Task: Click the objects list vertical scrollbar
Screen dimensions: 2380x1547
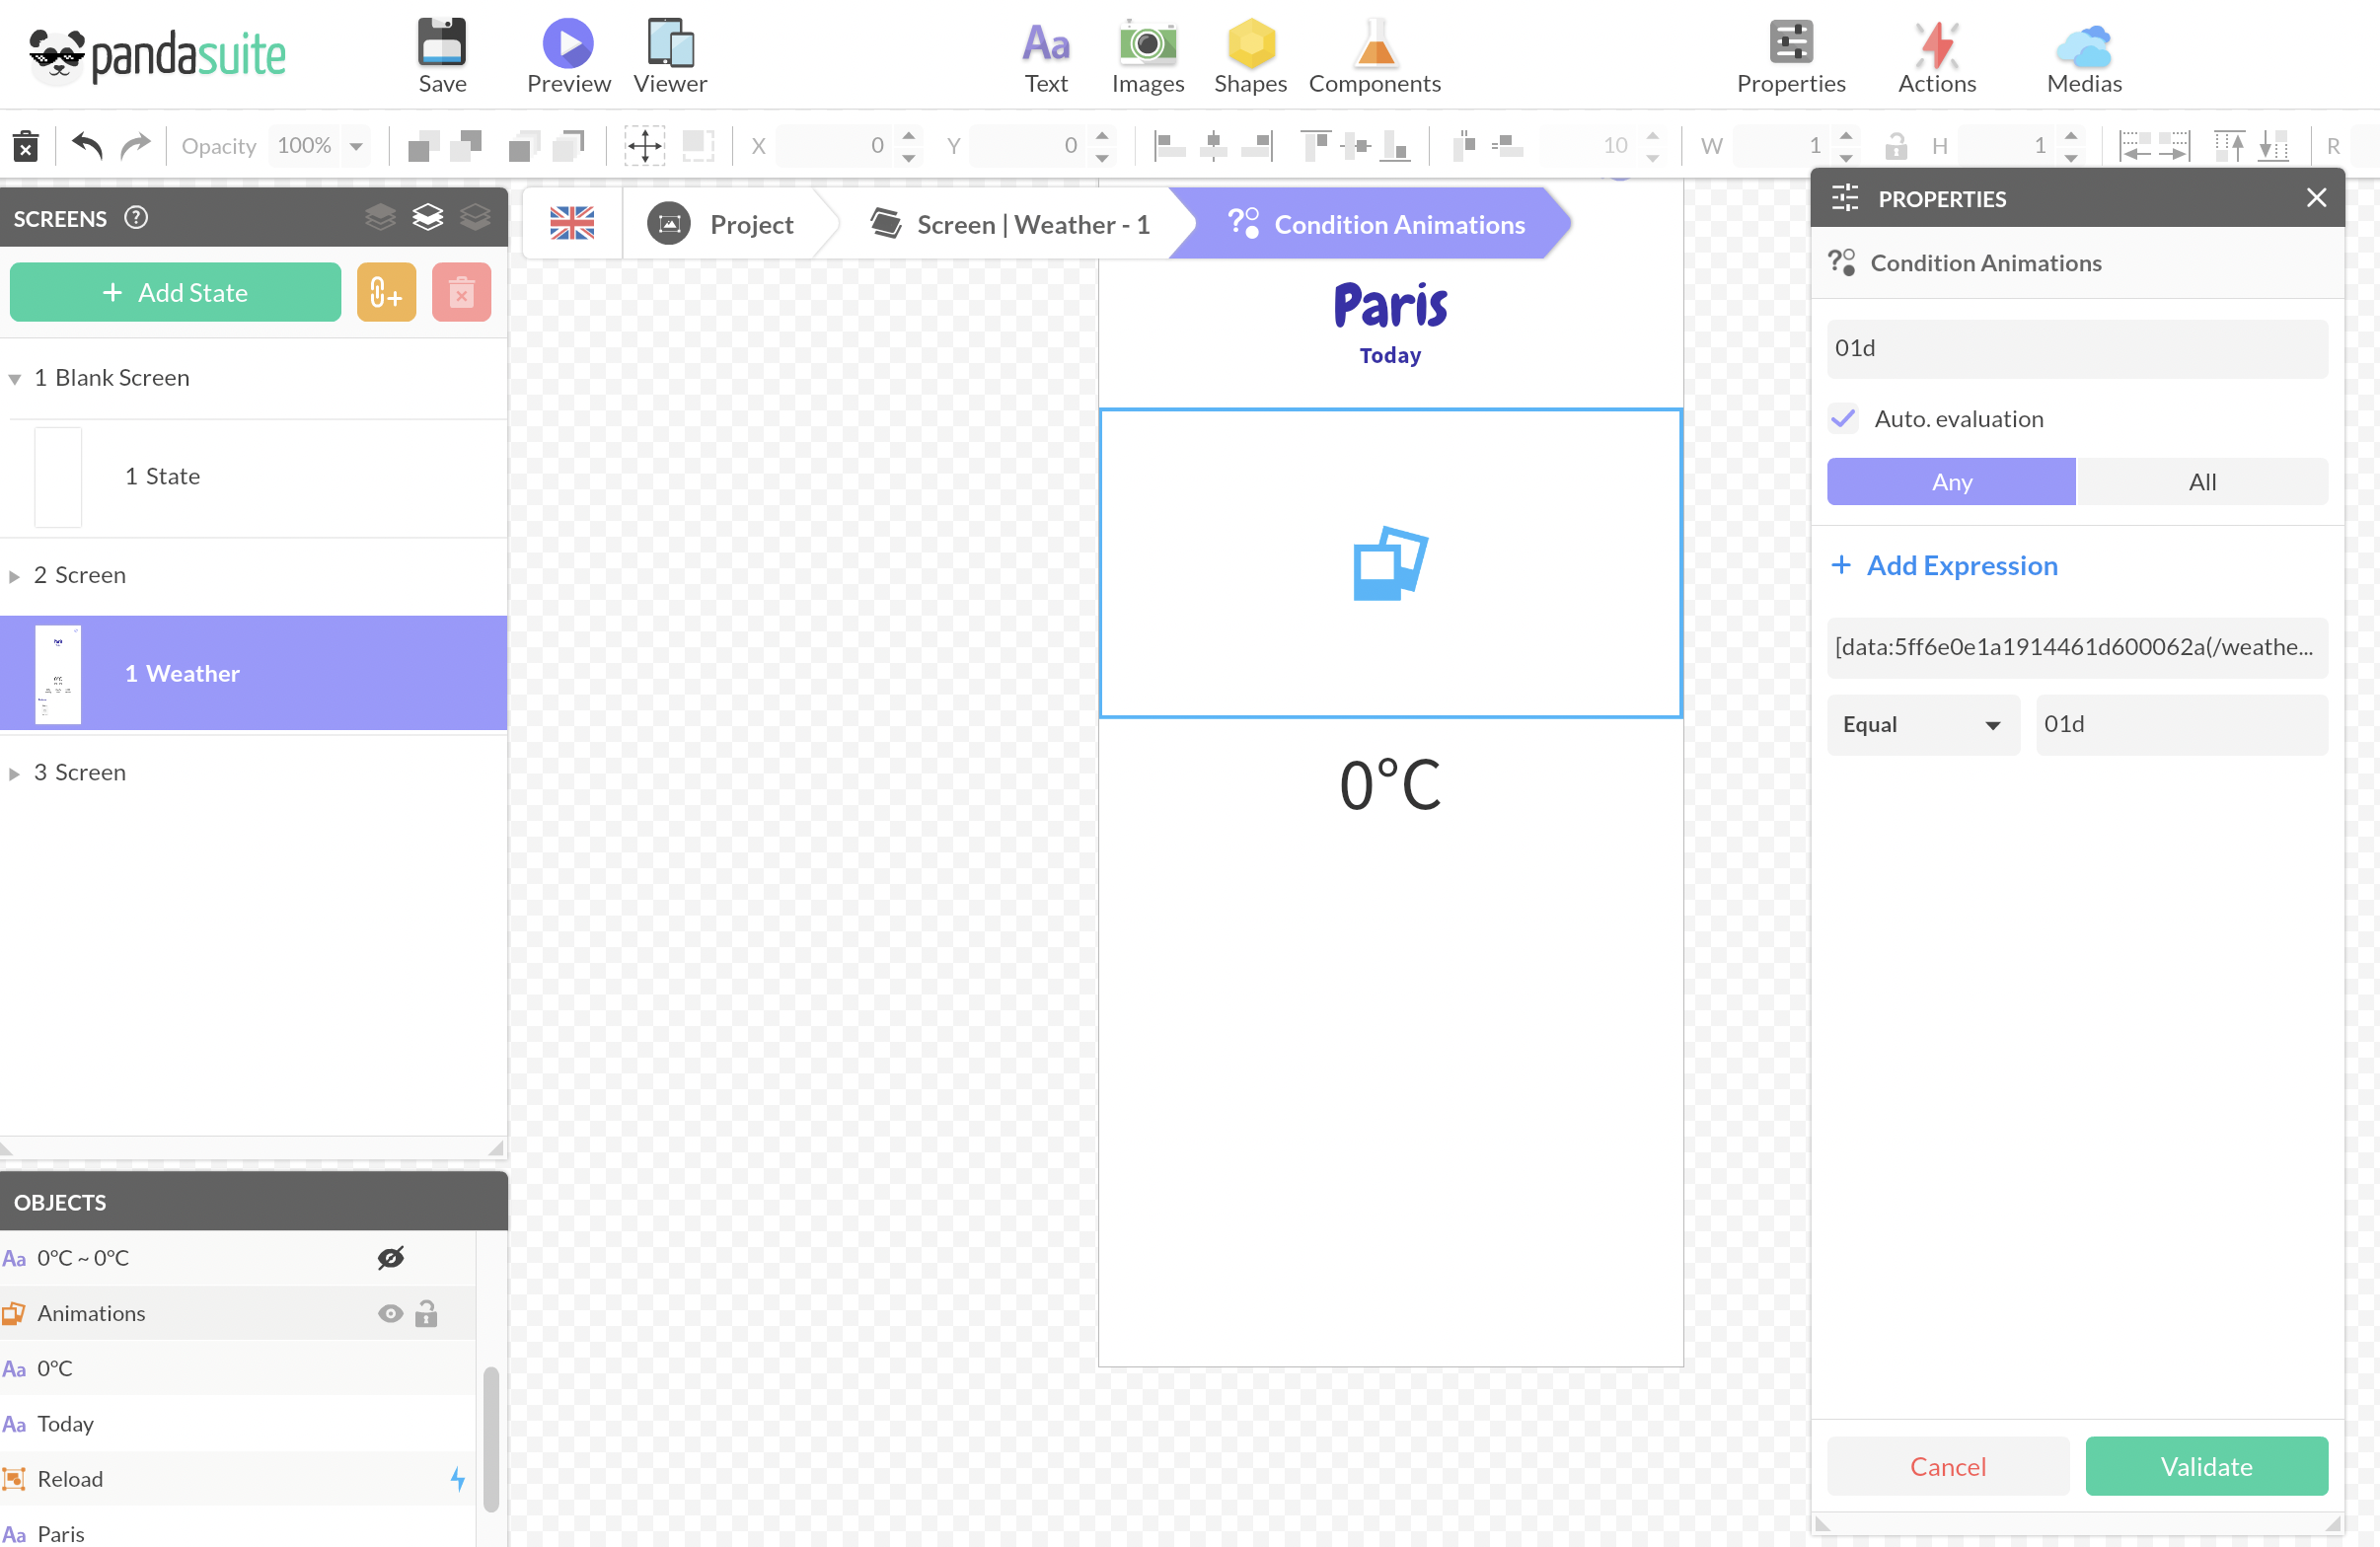Action: coord(491,1437)
